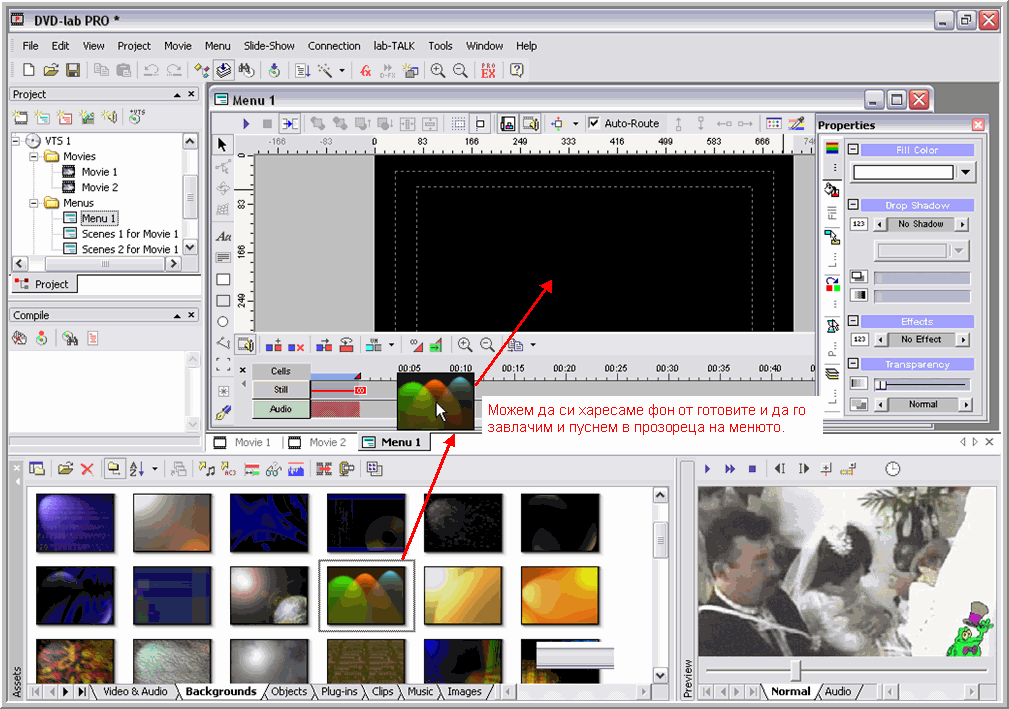Click the Zoom in magnifier in main toolbar
The height and width of the screenshot is (709, 1009).
(x=438, y=70)
